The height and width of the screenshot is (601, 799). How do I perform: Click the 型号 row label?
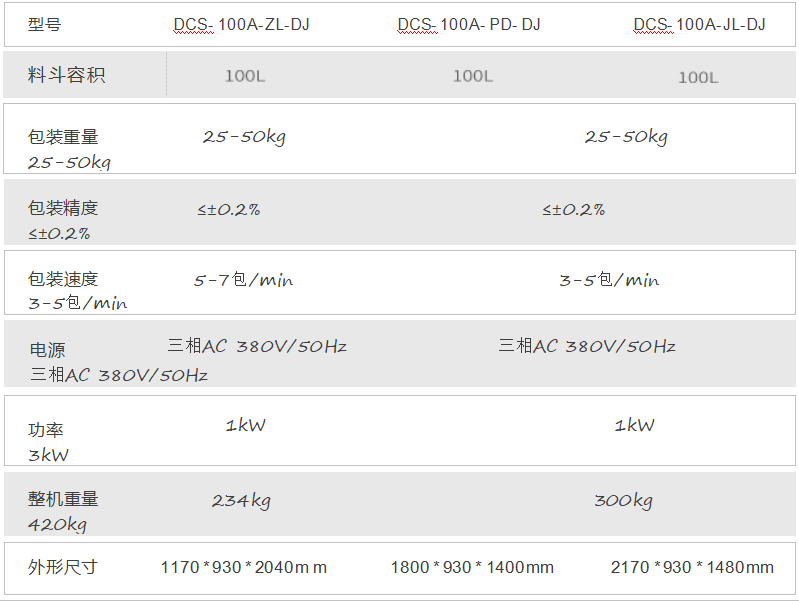pyautogui.click(x=44, y=24)
